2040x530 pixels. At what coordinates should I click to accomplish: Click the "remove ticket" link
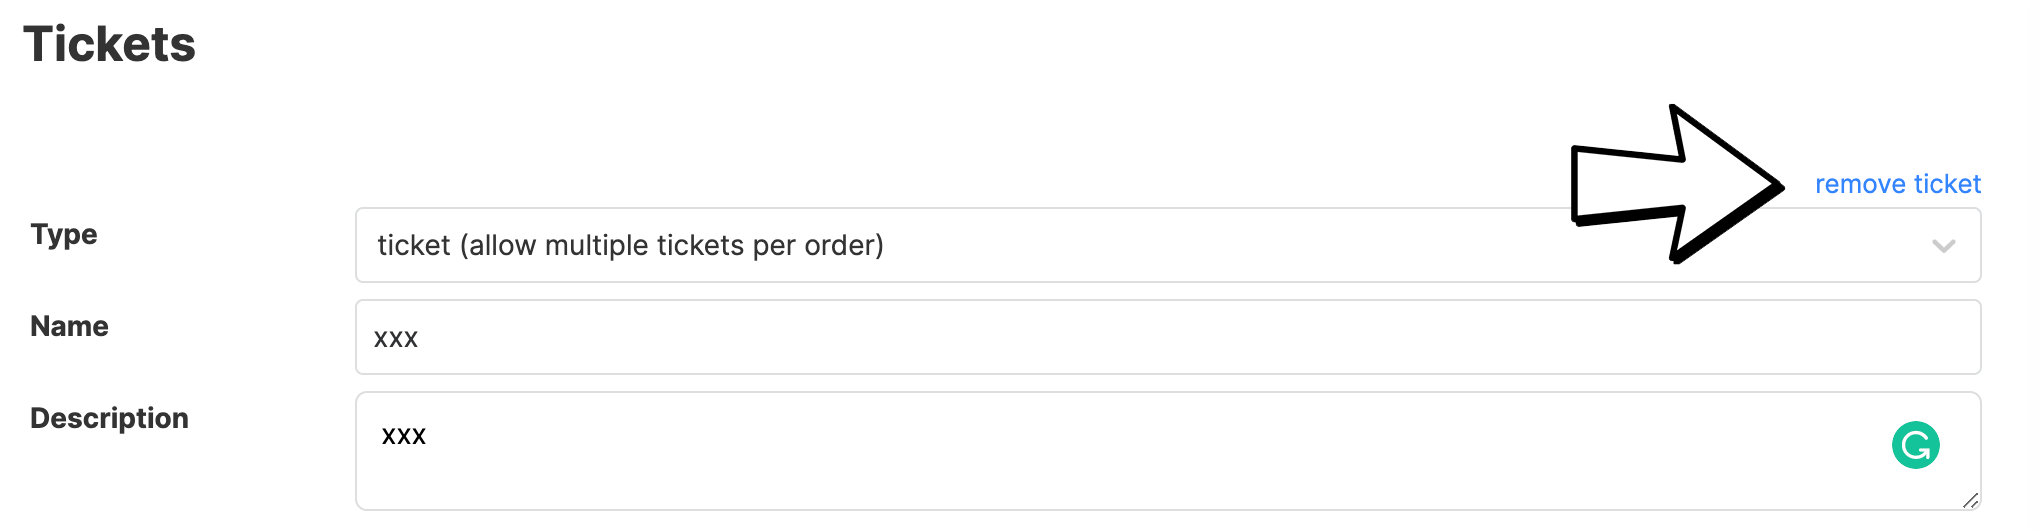pos(1897,185)
